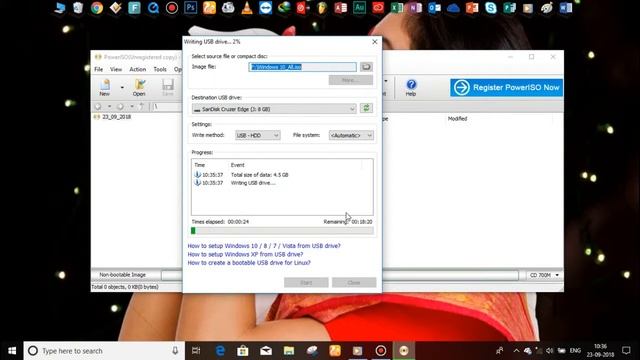Launch Word from desktop icons

[x=566, y=8]
